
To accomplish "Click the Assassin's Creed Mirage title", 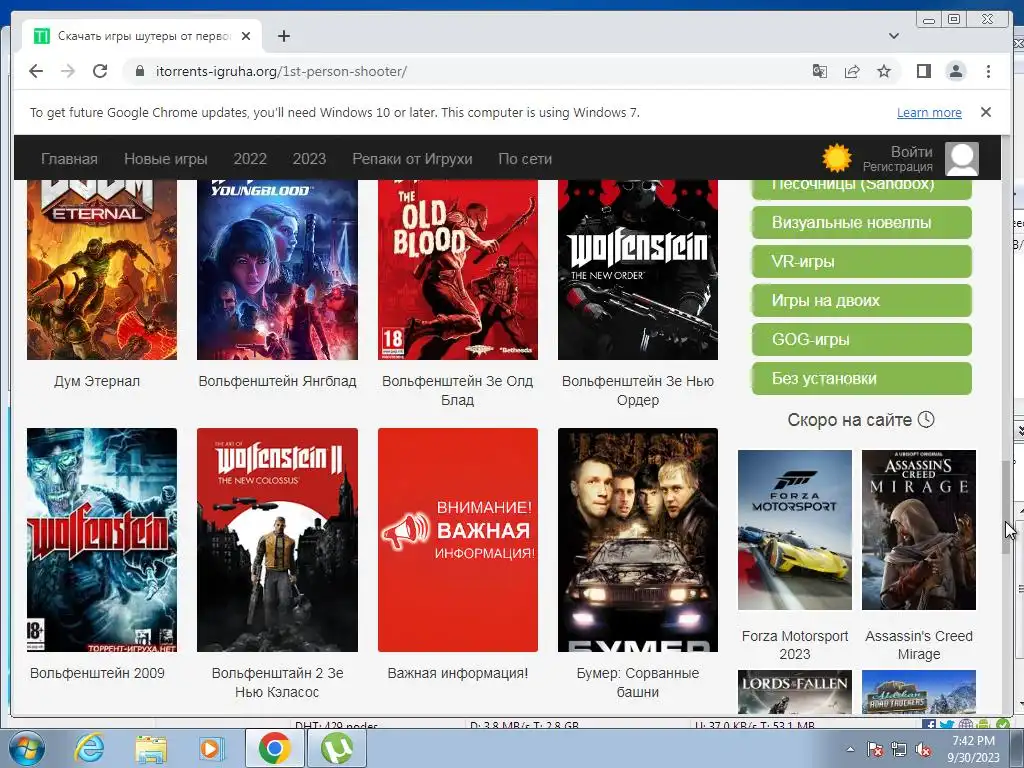I will click(x=919, y=645).
